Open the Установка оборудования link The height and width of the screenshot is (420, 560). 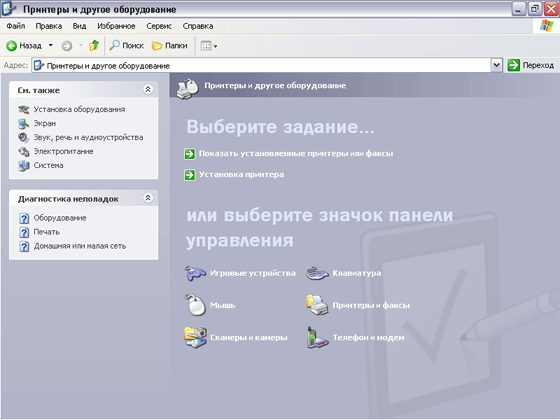tap(79, 109)
